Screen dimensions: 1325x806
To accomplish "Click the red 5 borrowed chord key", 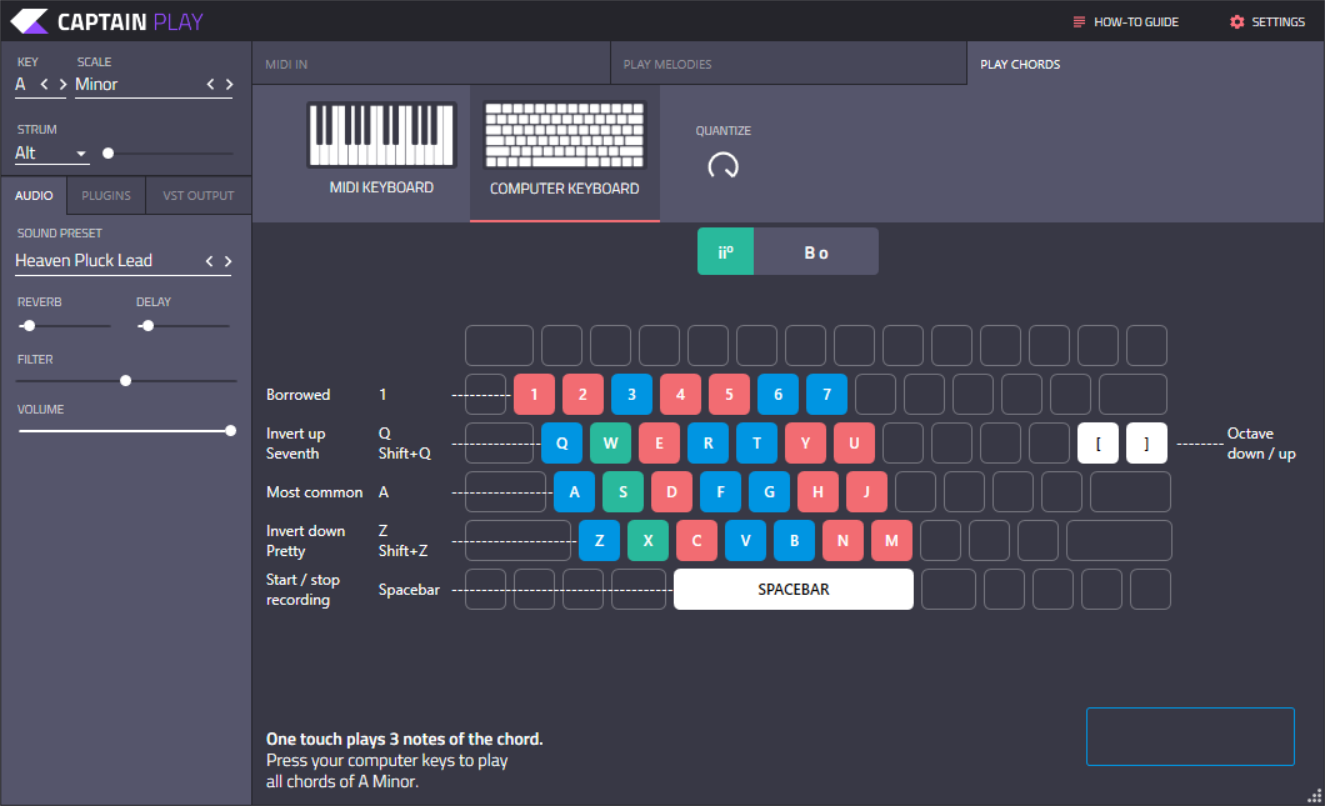I will pyautogui.click(x=729, y=394).
